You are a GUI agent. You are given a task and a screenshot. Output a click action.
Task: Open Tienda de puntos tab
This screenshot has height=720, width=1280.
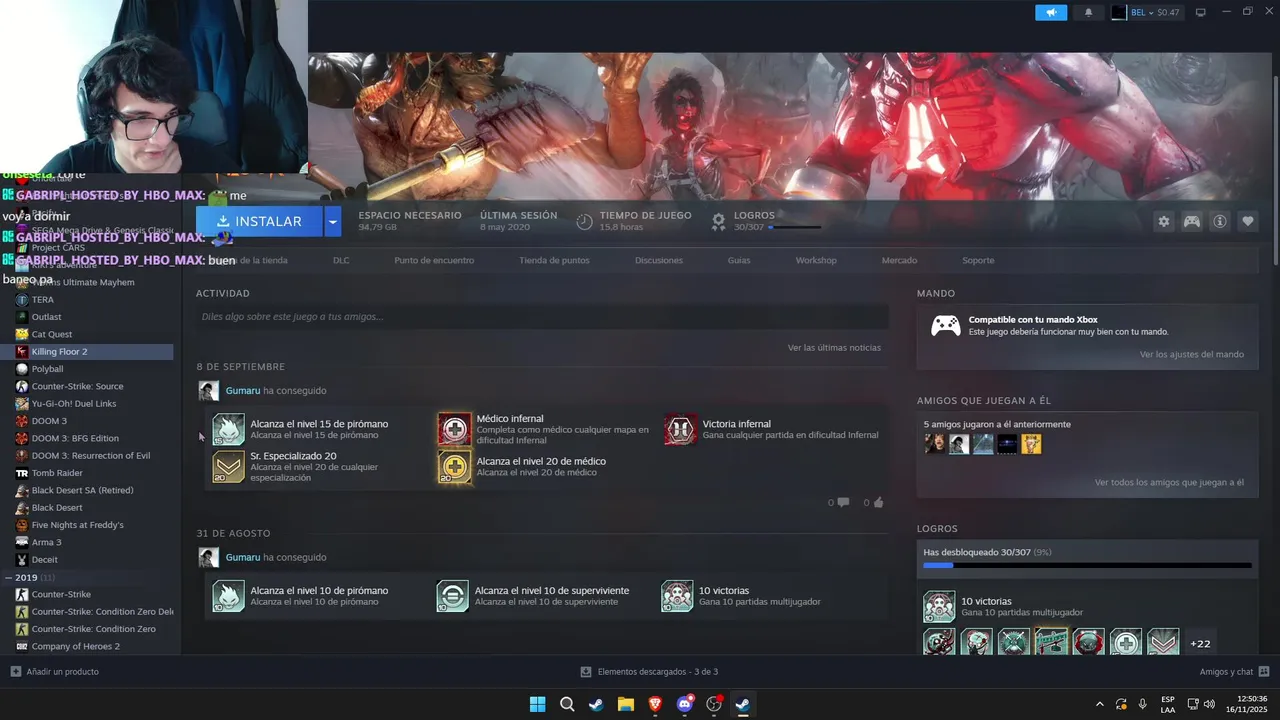tap(554, 260)
